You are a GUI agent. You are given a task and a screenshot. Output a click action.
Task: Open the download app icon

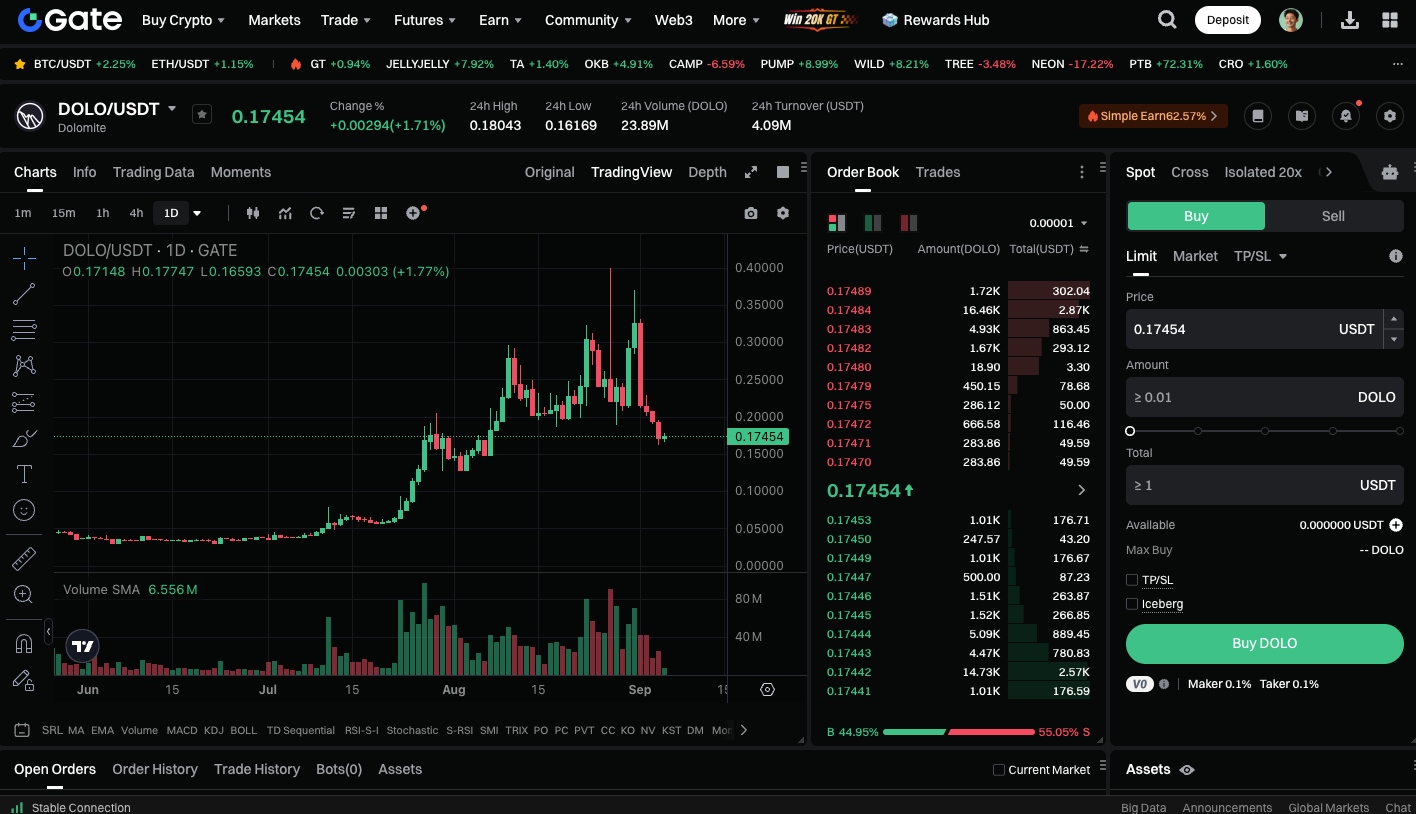coord(1349,20)
